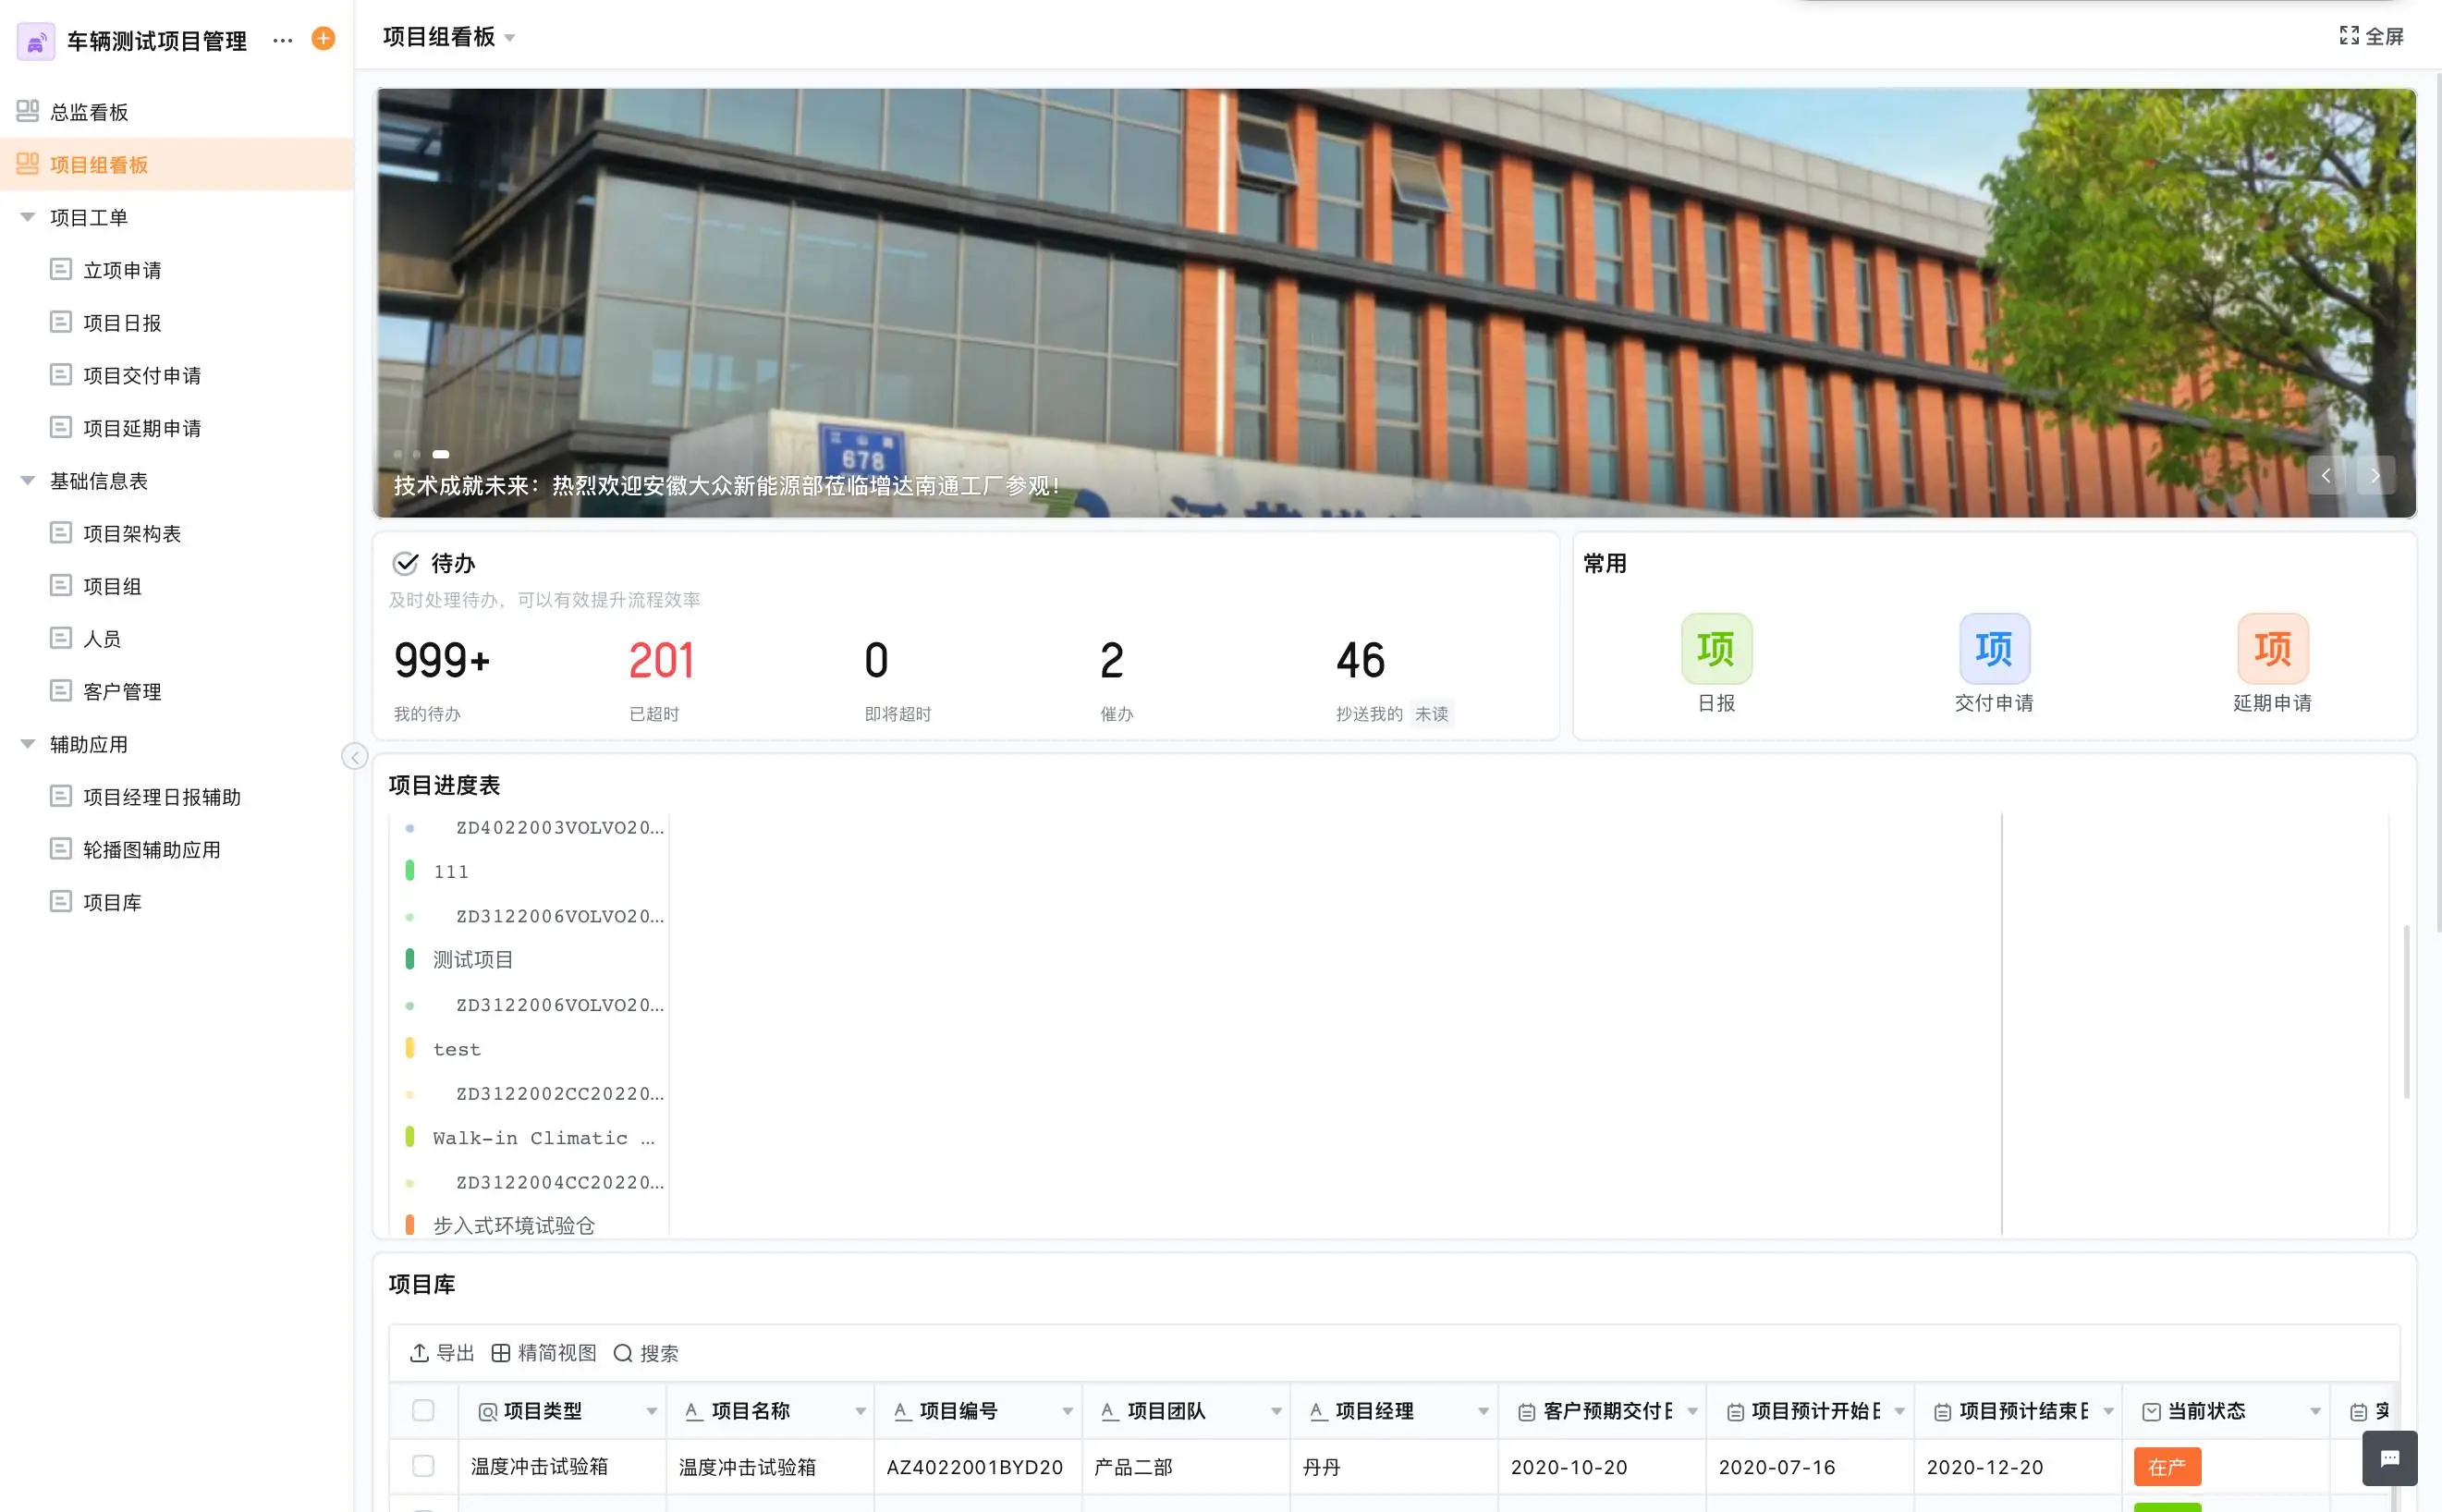The height and width of the screenshot is (1512, 2442).
Task: Open 项目名称 column dropdown
Action: (x=860, y=1411)
